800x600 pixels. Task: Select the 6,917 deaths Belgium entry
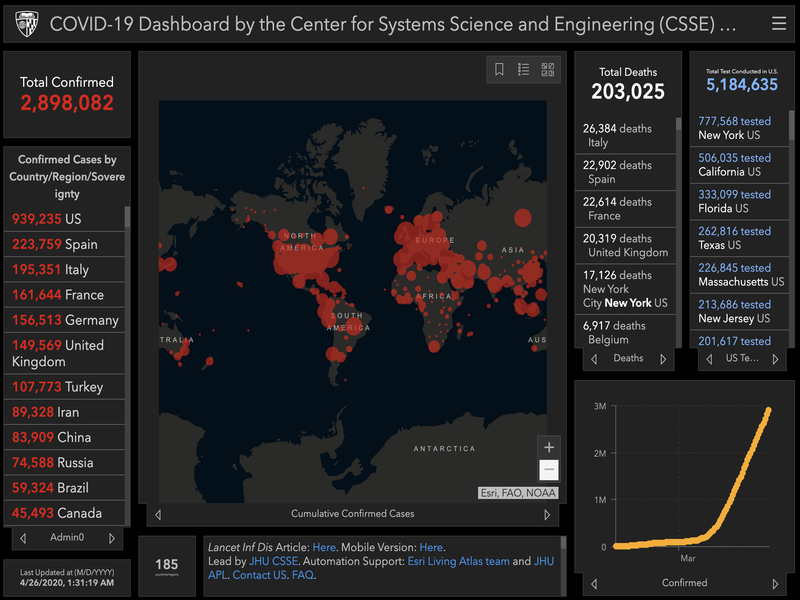tap(626, 332)
